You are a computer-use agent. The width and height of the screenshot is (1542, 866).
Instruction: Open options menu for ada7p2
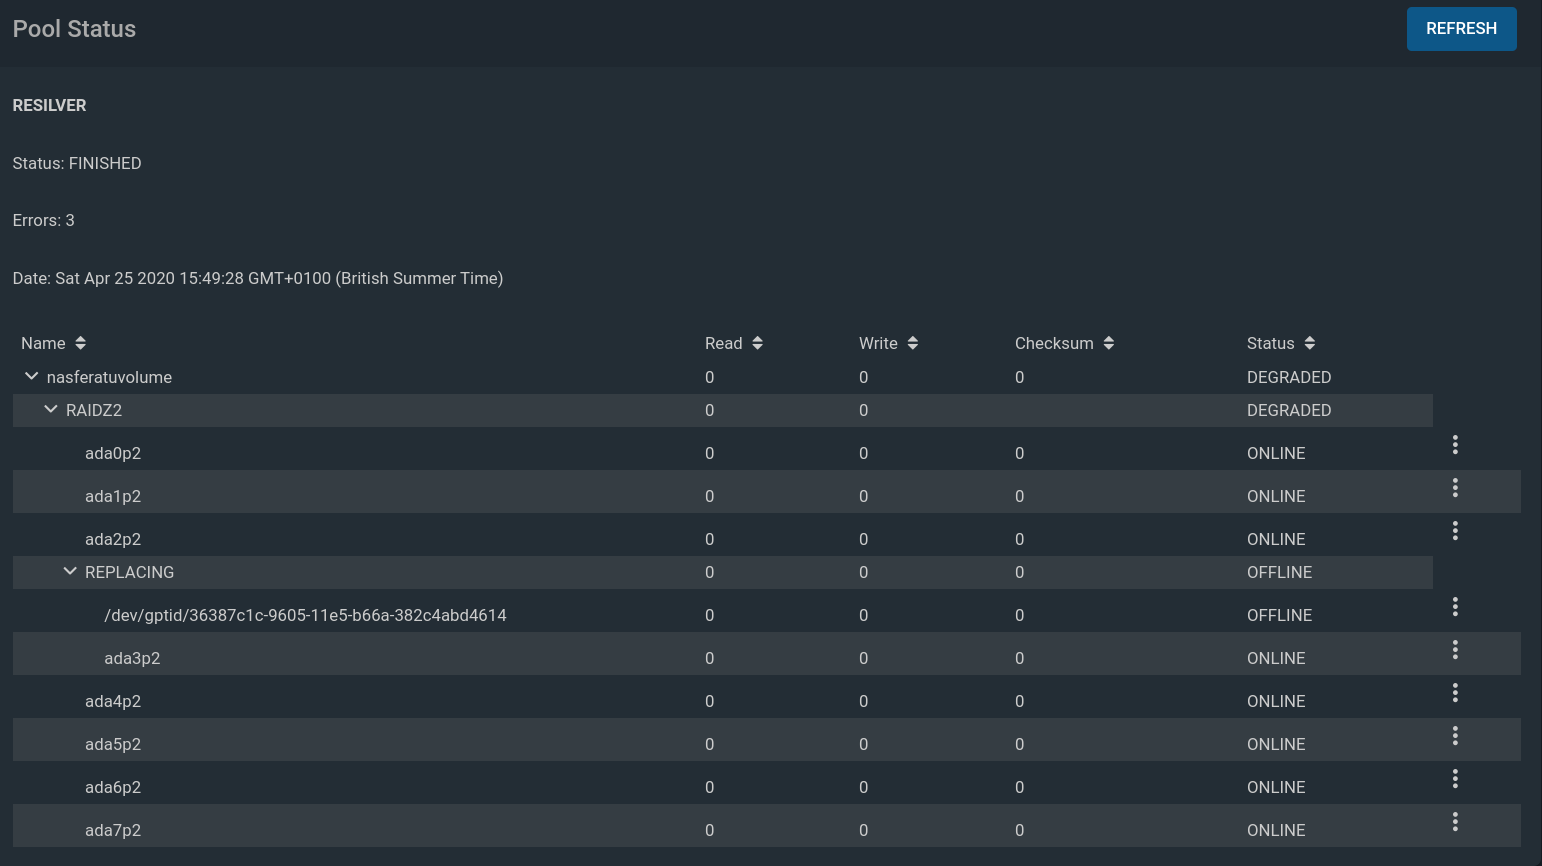coord(1455,822)
